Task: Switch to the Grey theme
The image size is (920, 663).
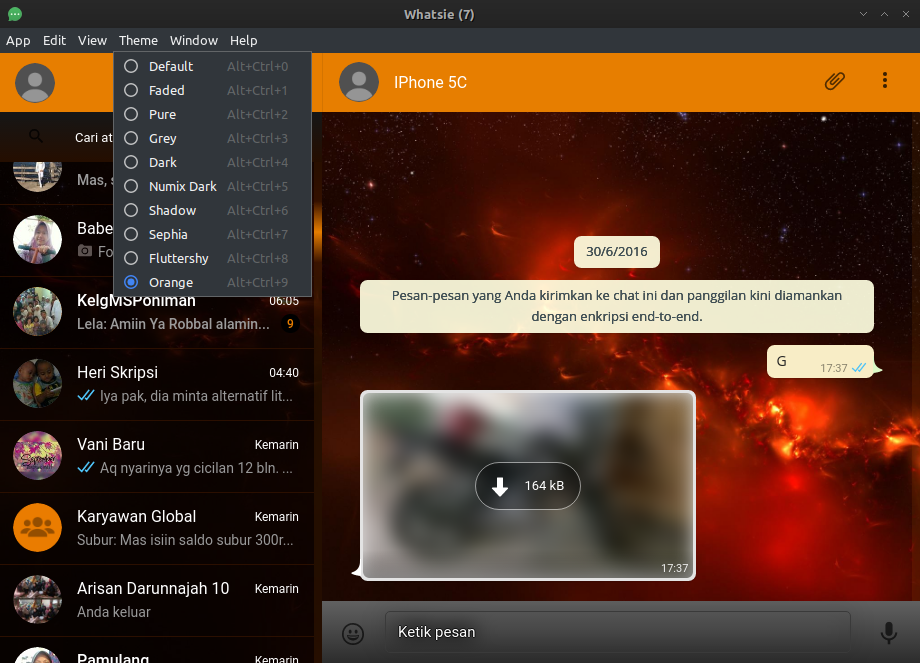Action: coord(212,138)
